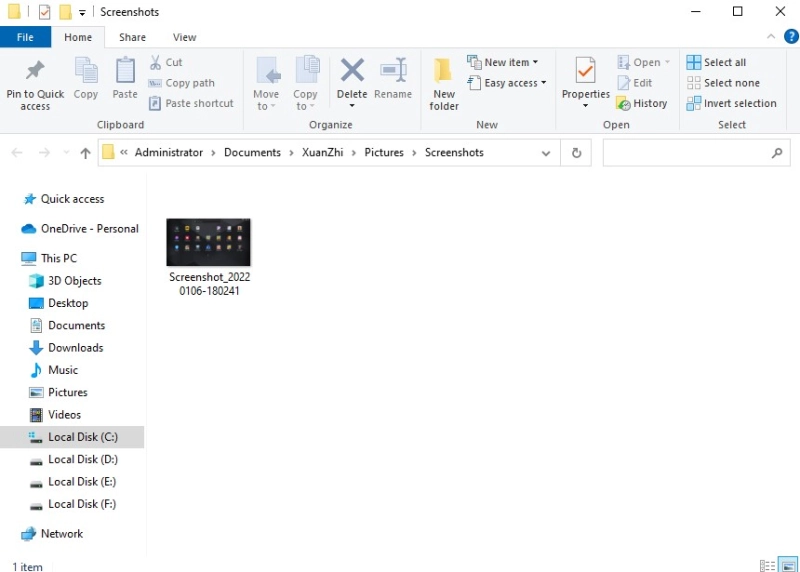Image resolution: width=800 pixels, height=572 pixels.
Task: Create a New folder
Action: (444, 84)
